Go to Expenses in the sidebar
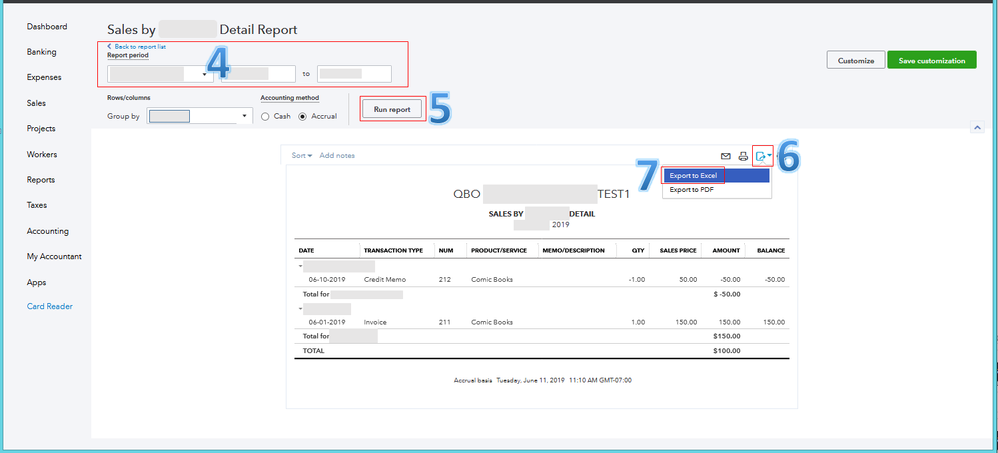The image size is (998, 453). click(44, 78)
